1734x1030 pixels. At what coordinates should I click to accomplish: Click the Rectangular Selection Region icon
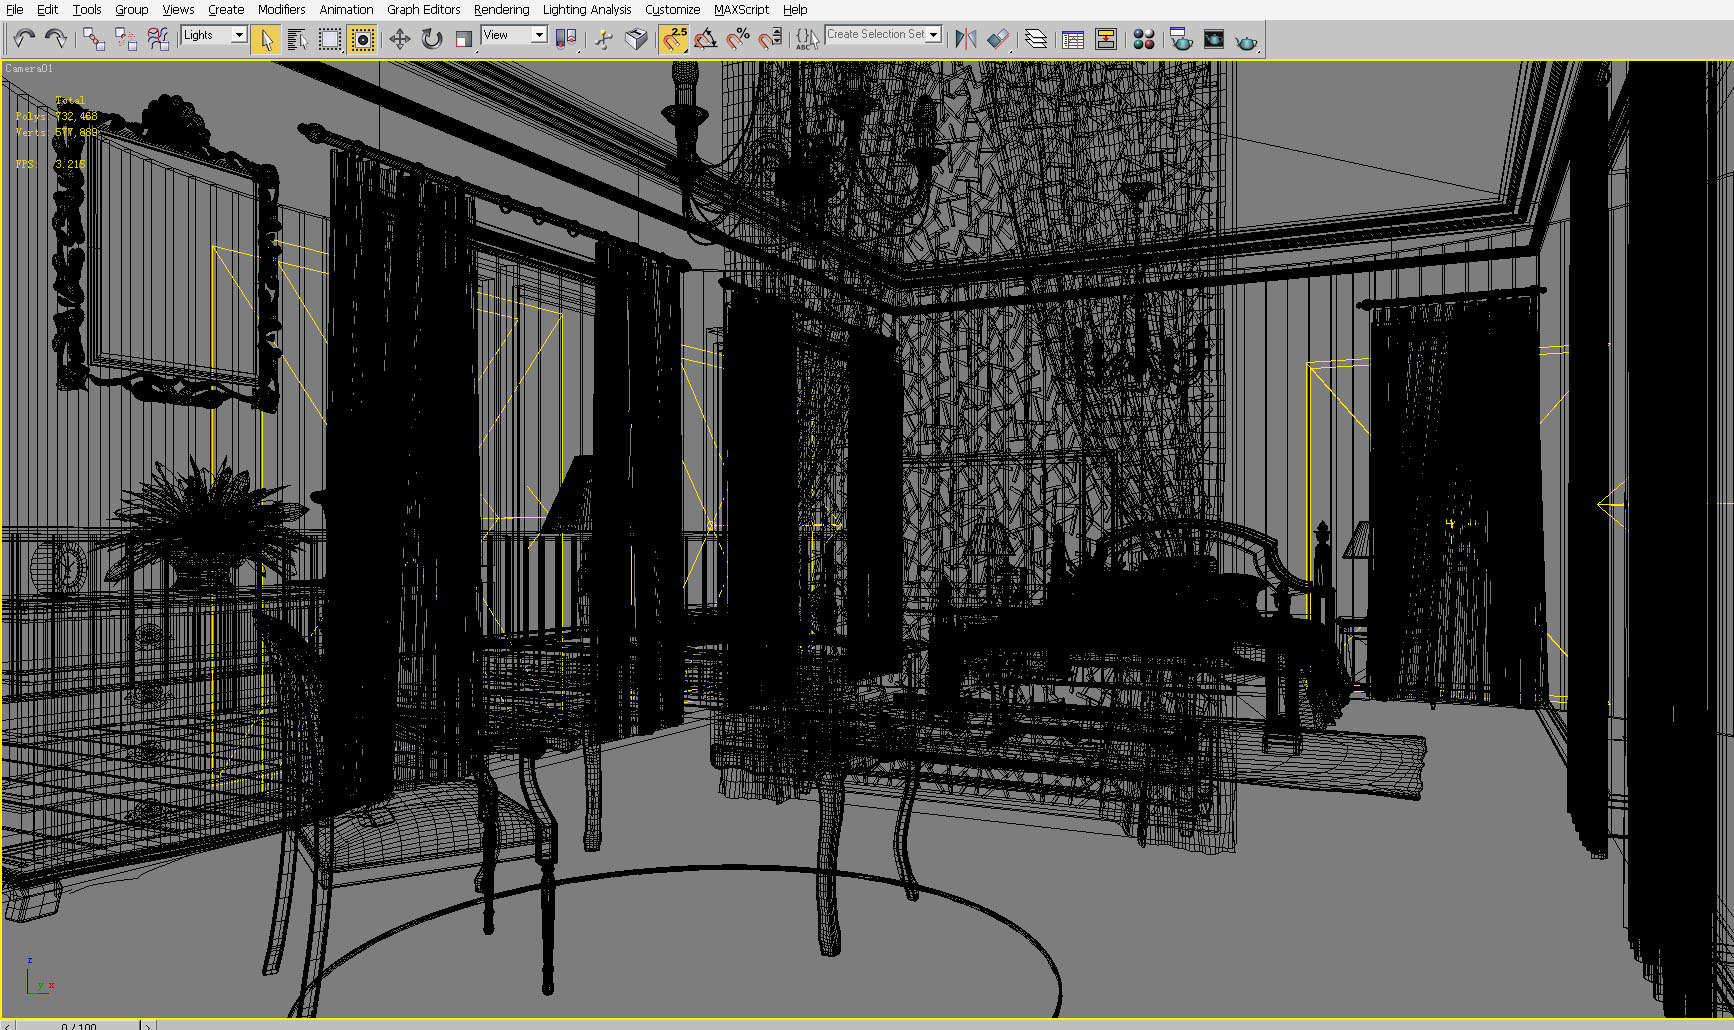tap(330, 39)
